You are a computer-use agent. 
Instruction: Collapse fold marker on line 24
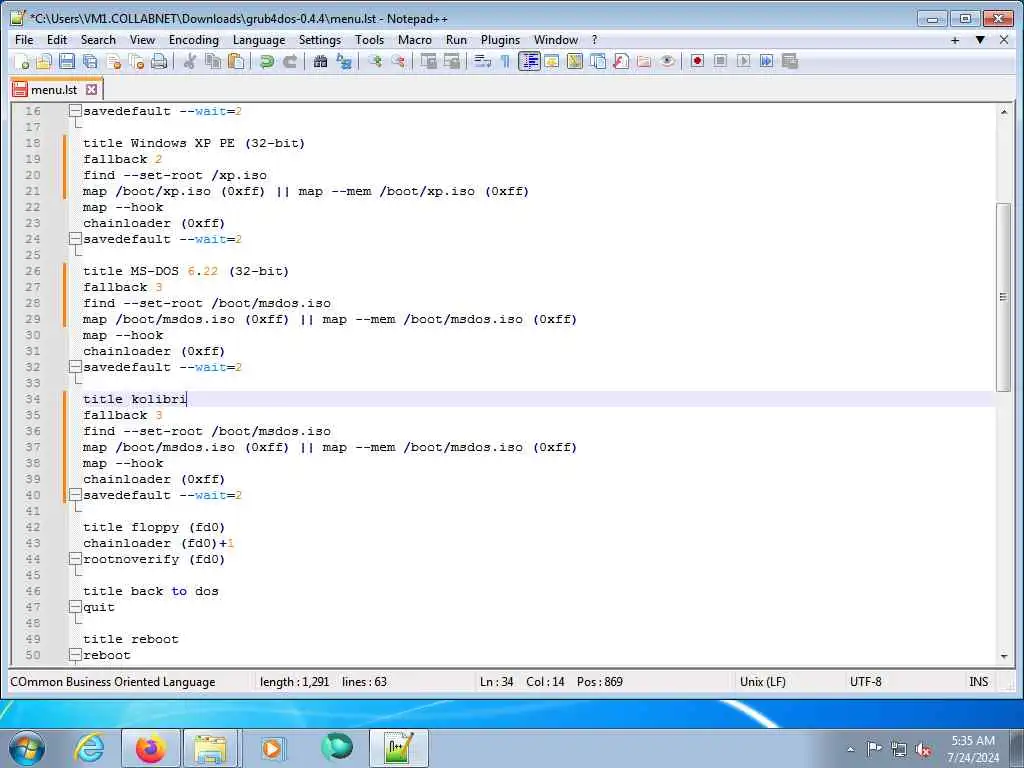coord(76,239)
